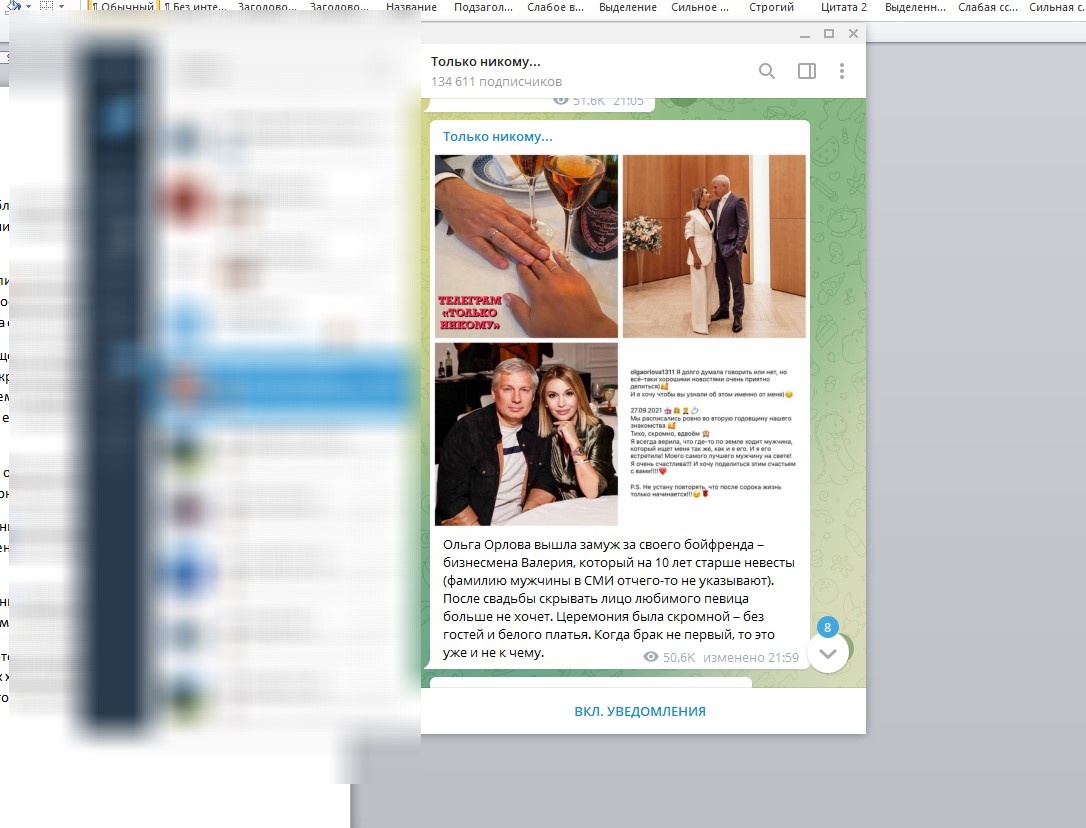Toggle the Telegram right side panel
Viewport: 1086px width, 828px height.
tap(807, 71)
